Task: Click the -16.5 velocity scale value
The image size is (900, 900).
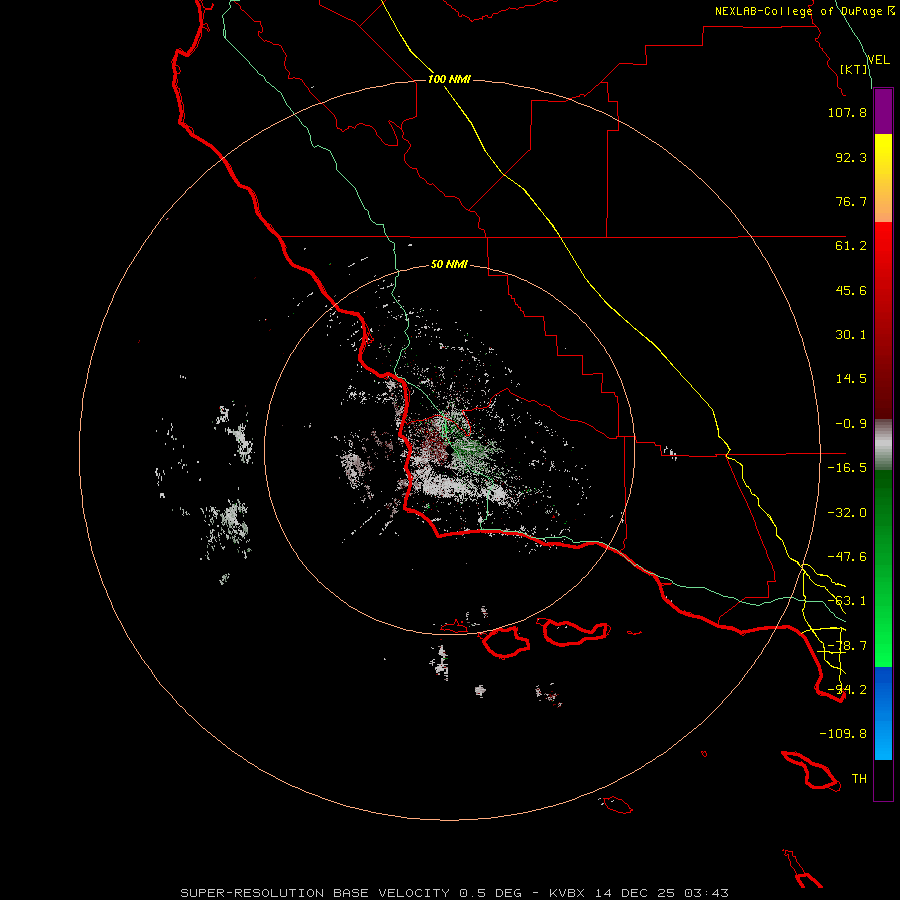Action: tap(847, 468)
